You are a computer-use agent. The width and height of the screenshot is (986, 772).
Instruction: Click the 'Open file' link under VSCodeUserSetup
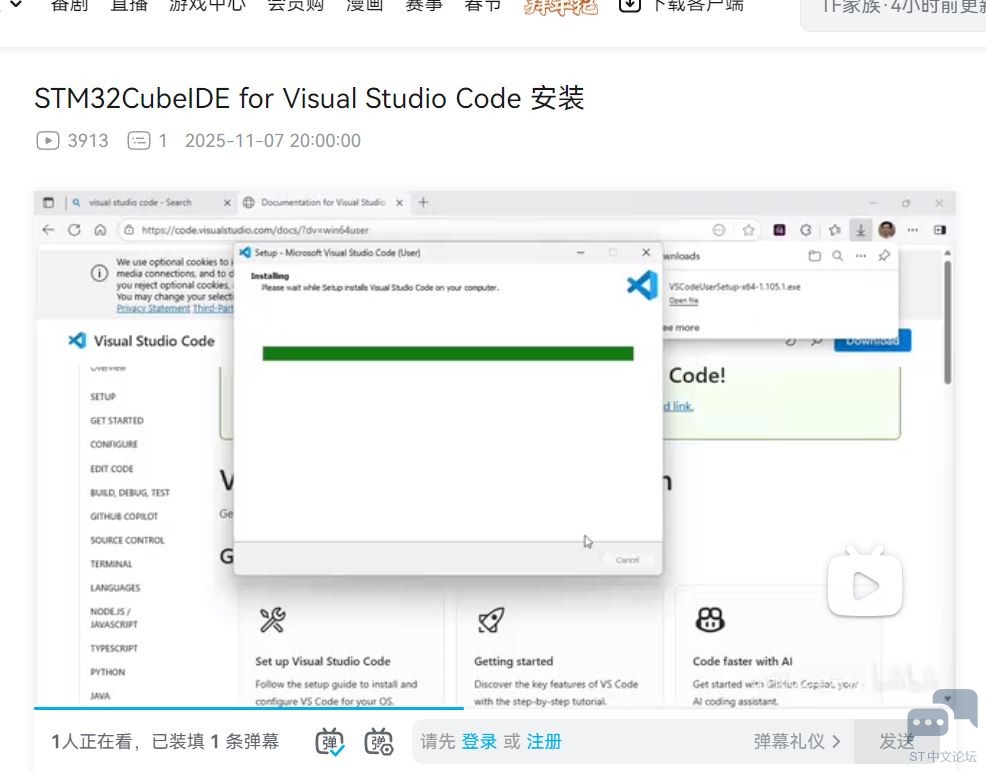684,301
